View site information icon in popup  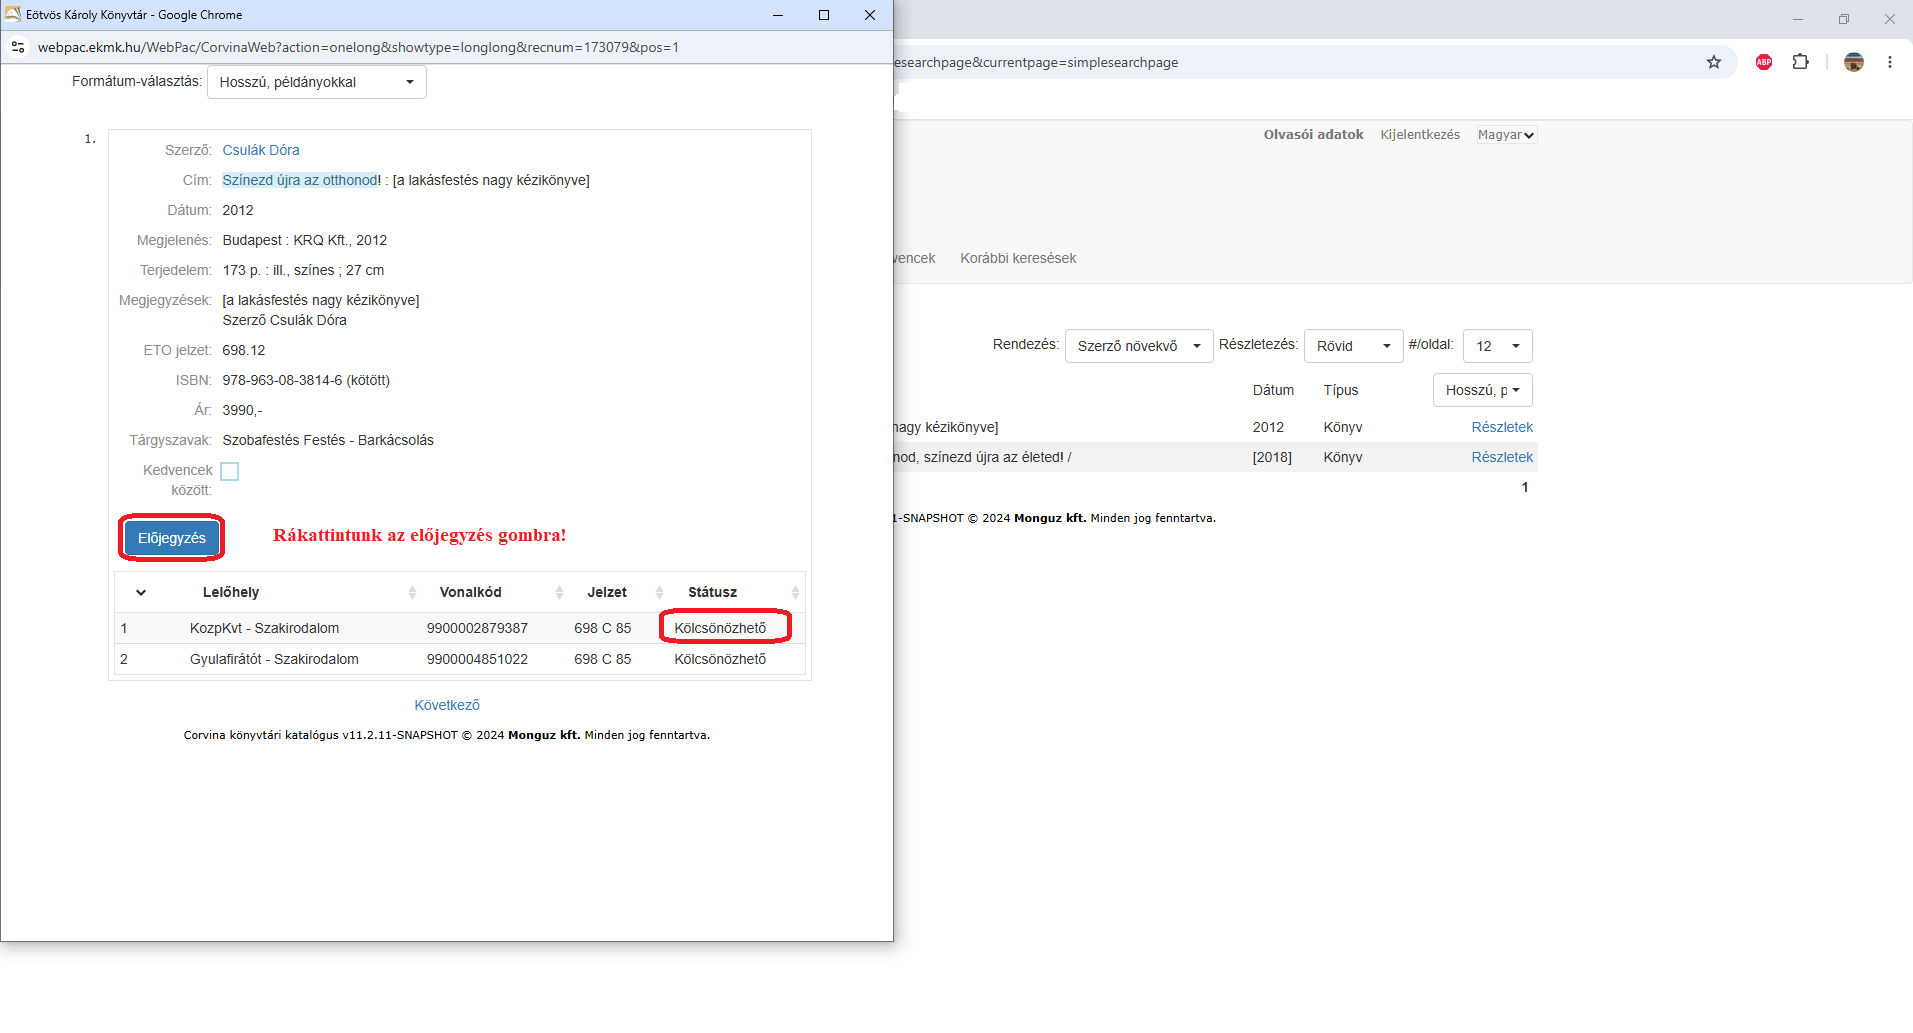point(18,47)
